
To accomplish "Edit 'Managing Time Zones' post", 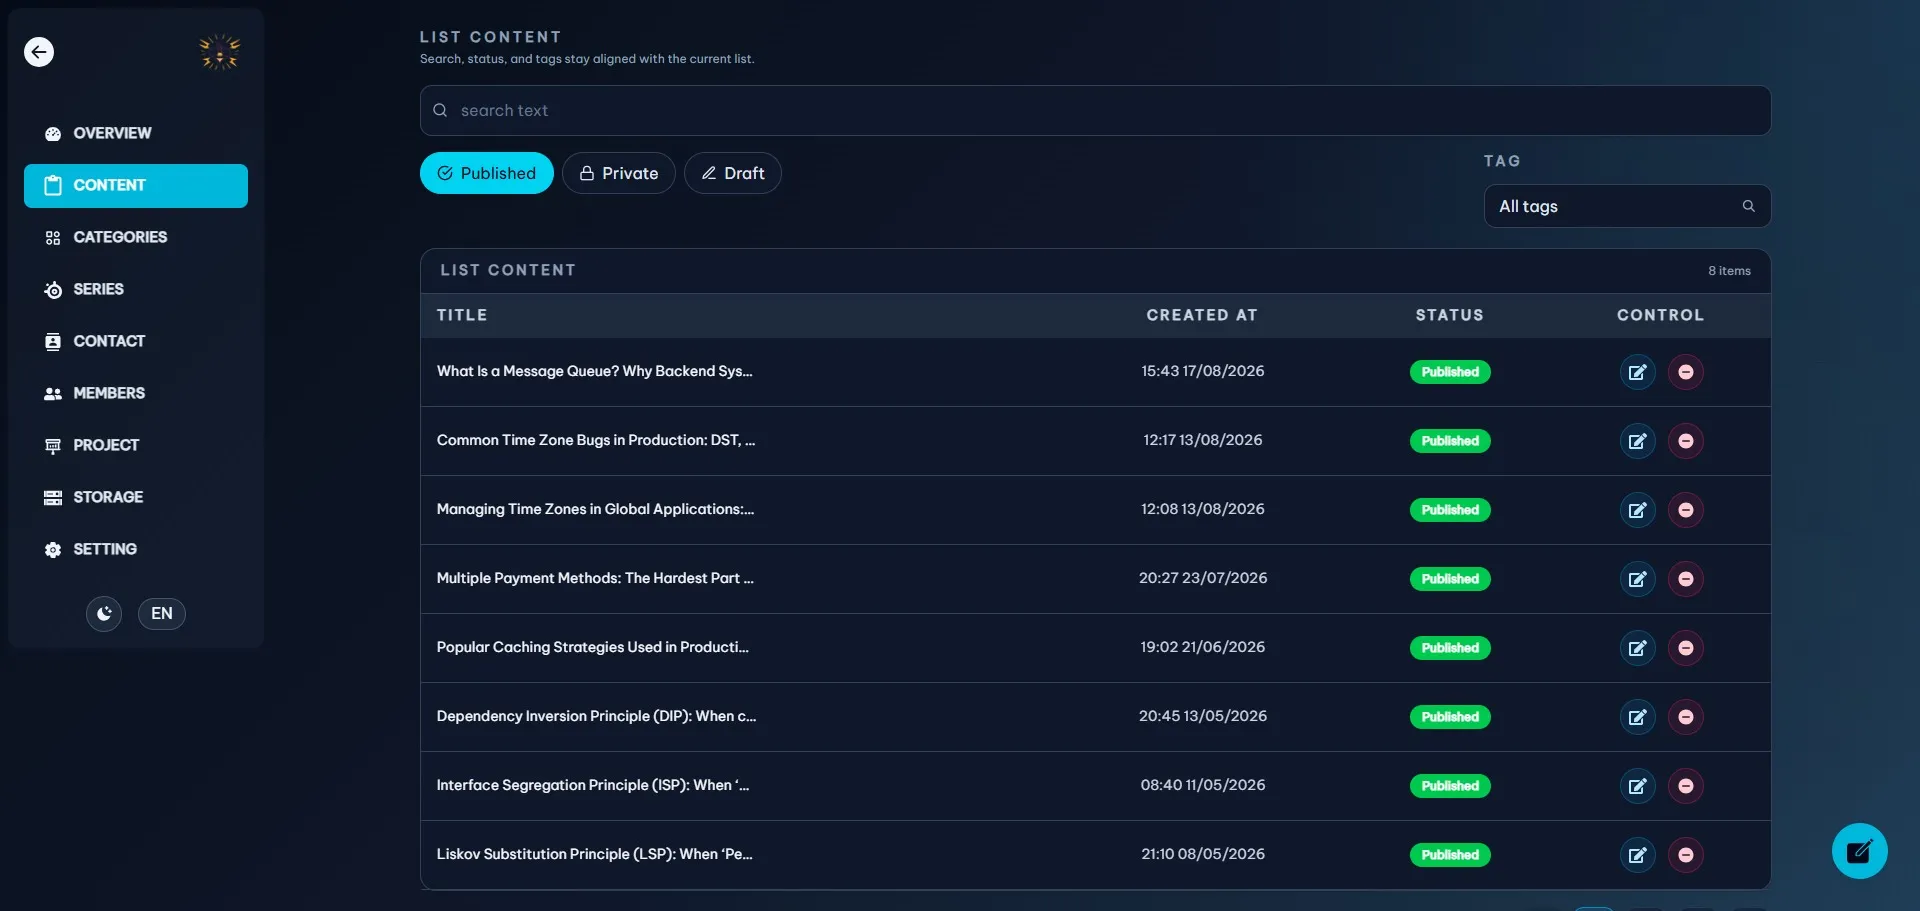I will coord(1638,511).
